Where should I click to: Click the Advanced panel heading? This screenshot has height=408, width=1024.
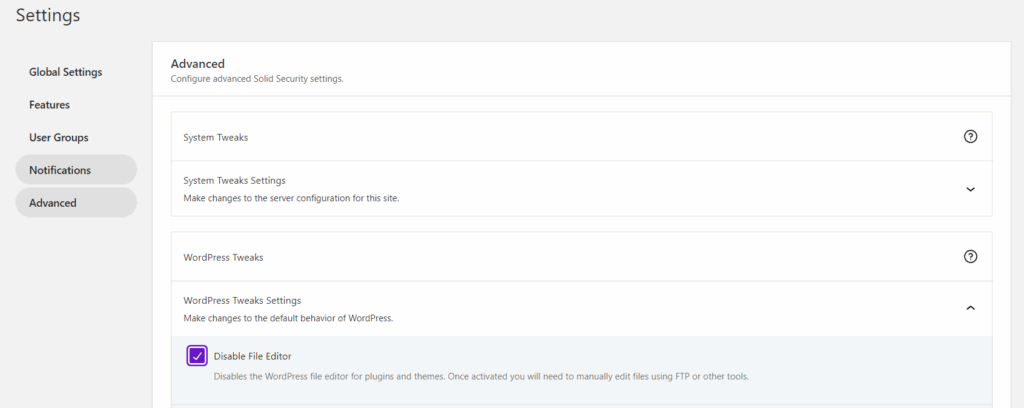pos(198,63)
